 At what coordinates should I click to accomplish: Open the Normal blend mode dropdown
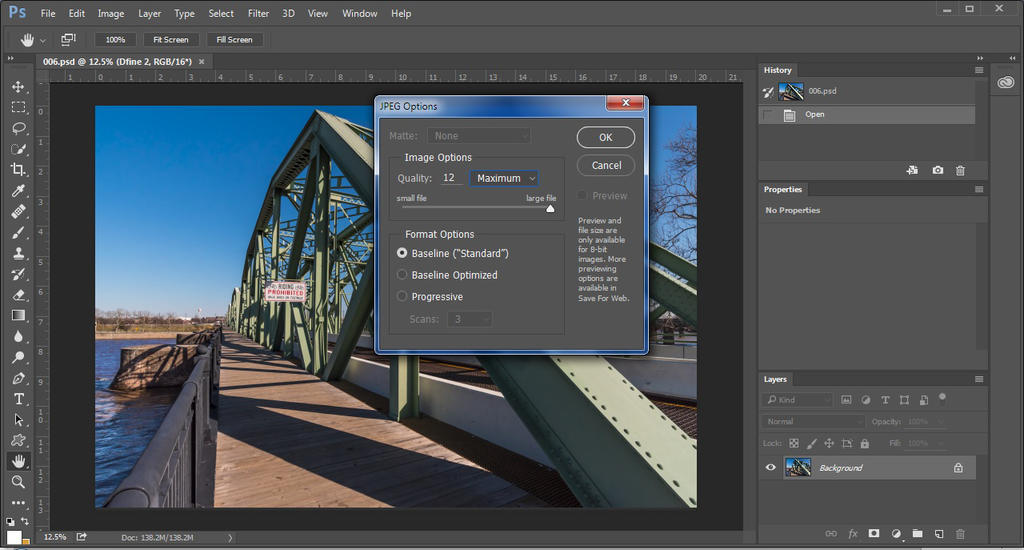[x=811, y=422]
